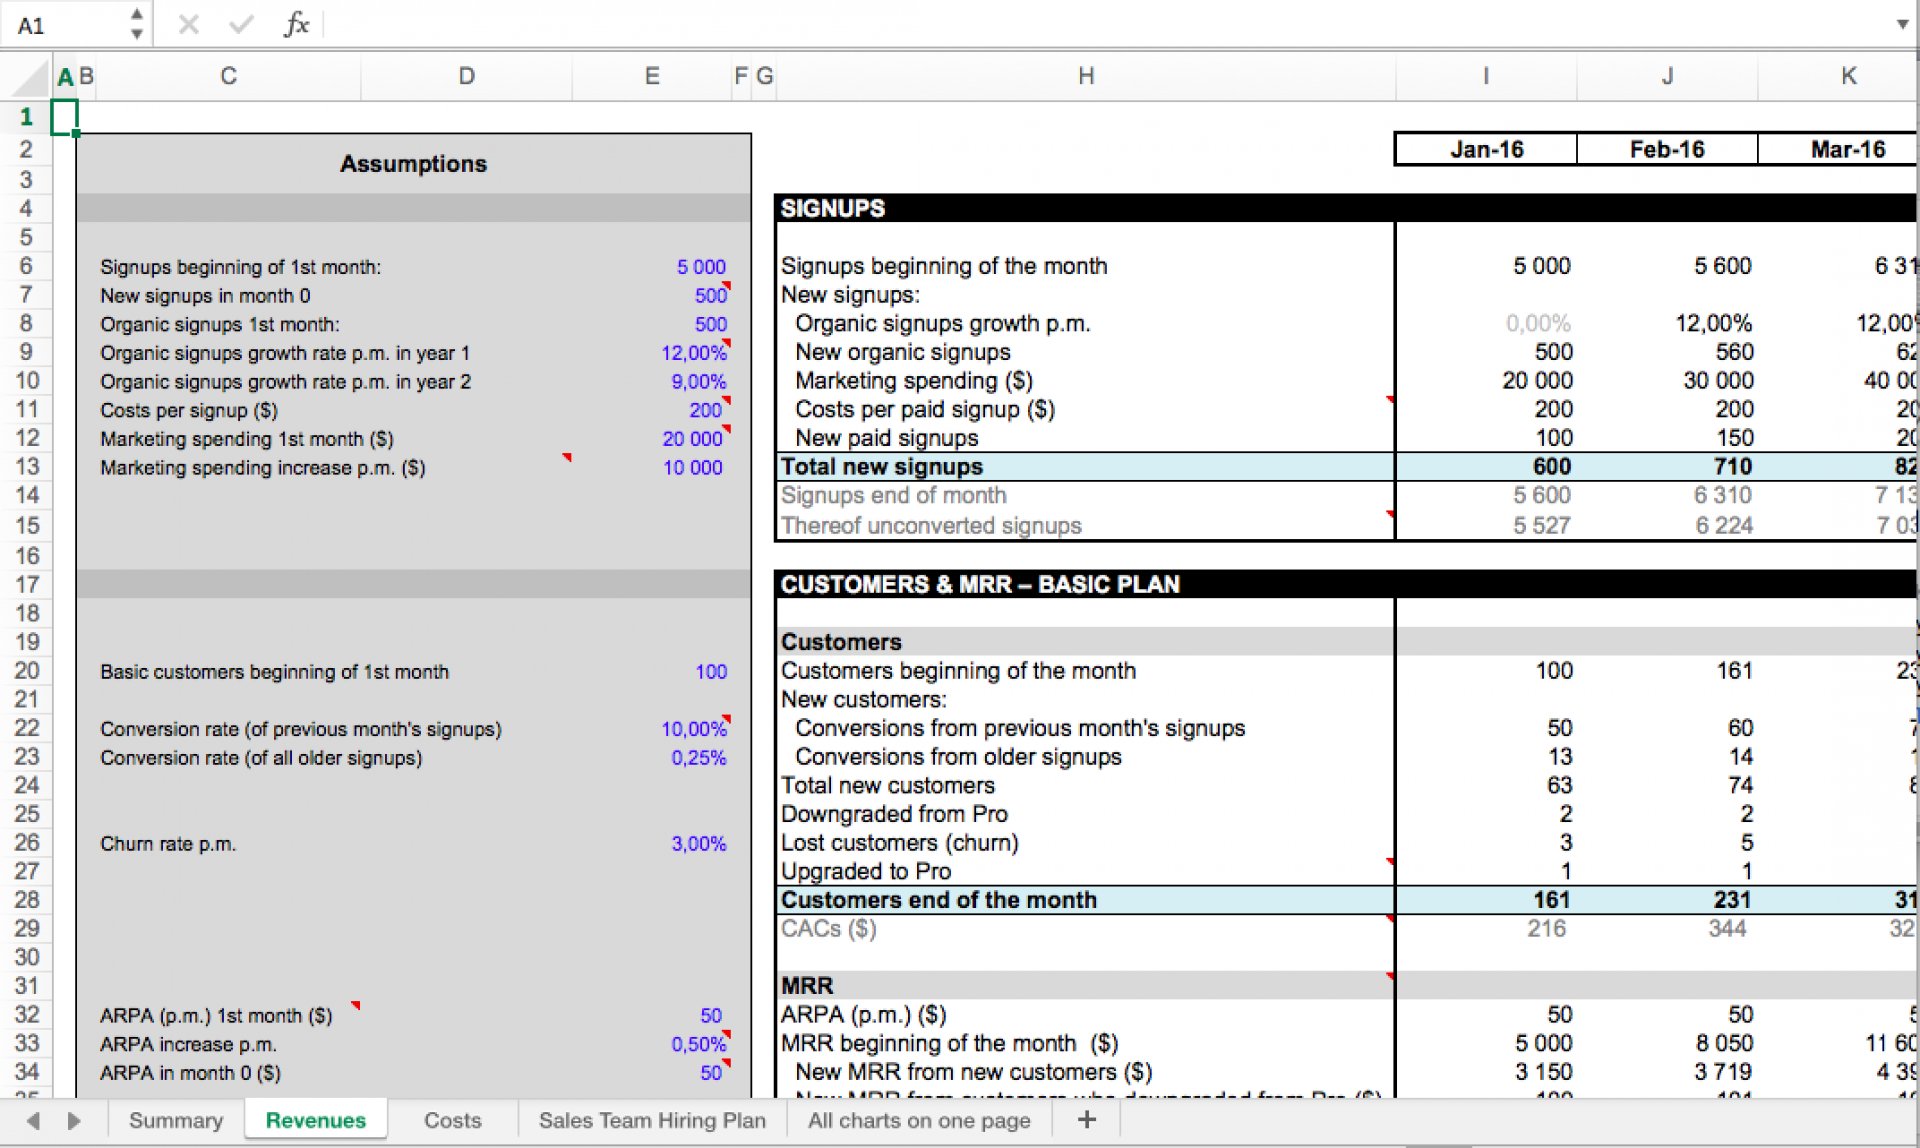Select column H header
This screenshot has height=1148, width=1920.
(1086, 76)
